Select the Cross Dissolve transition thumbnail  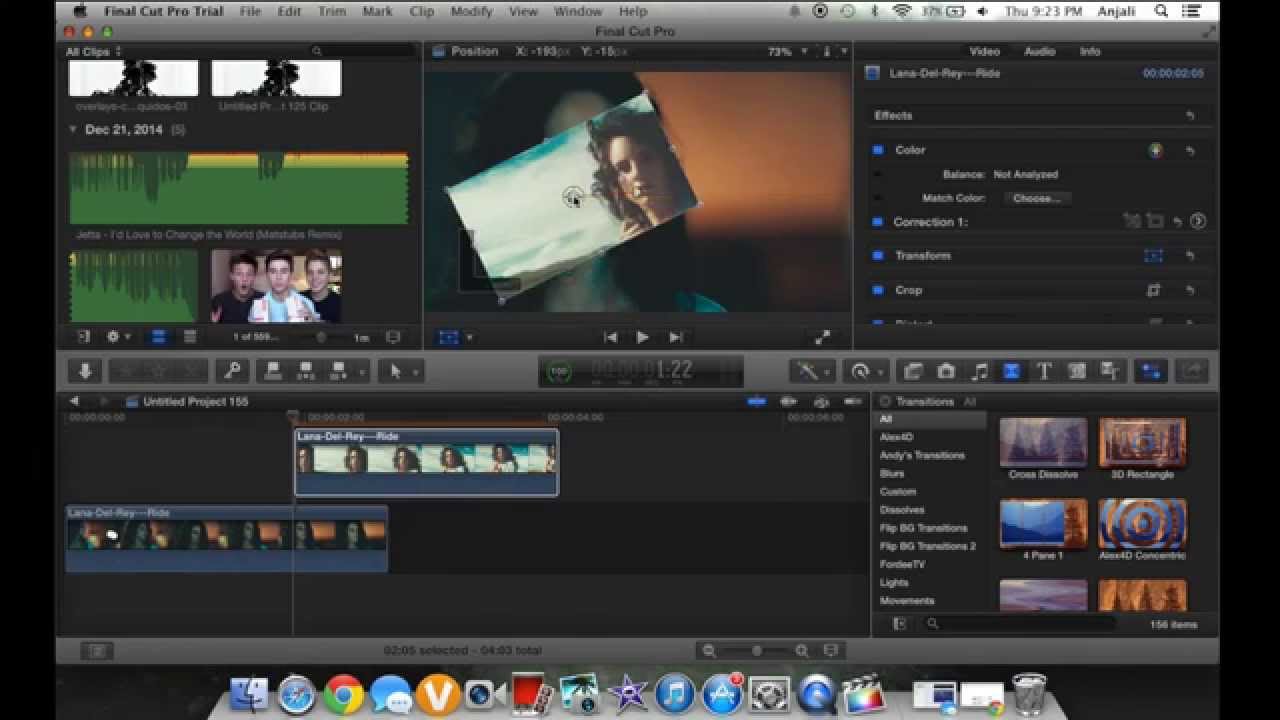(x=1043, y=443)
